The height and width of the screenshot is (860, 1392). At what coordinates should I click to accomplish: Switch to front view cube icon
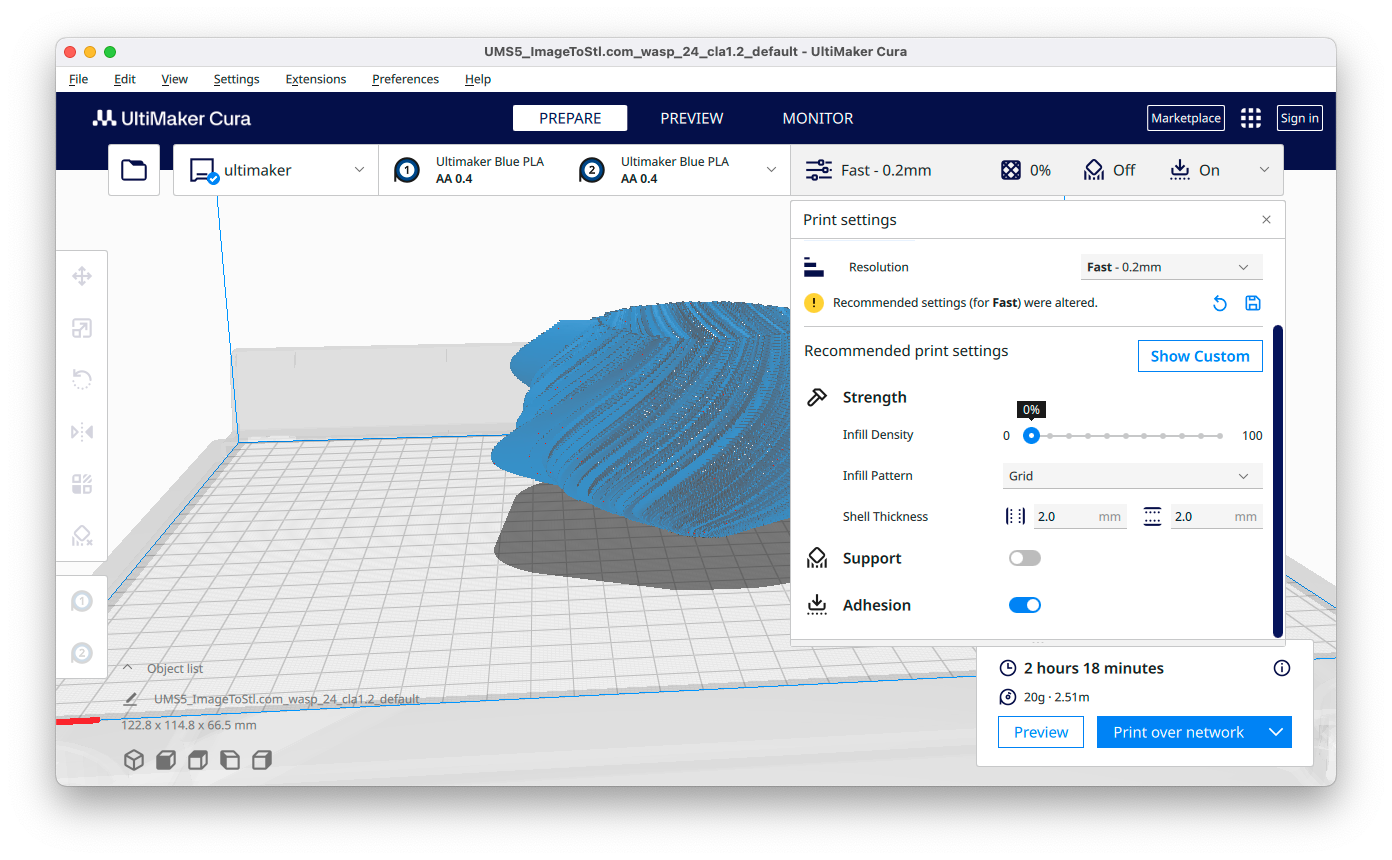(166, 761)
